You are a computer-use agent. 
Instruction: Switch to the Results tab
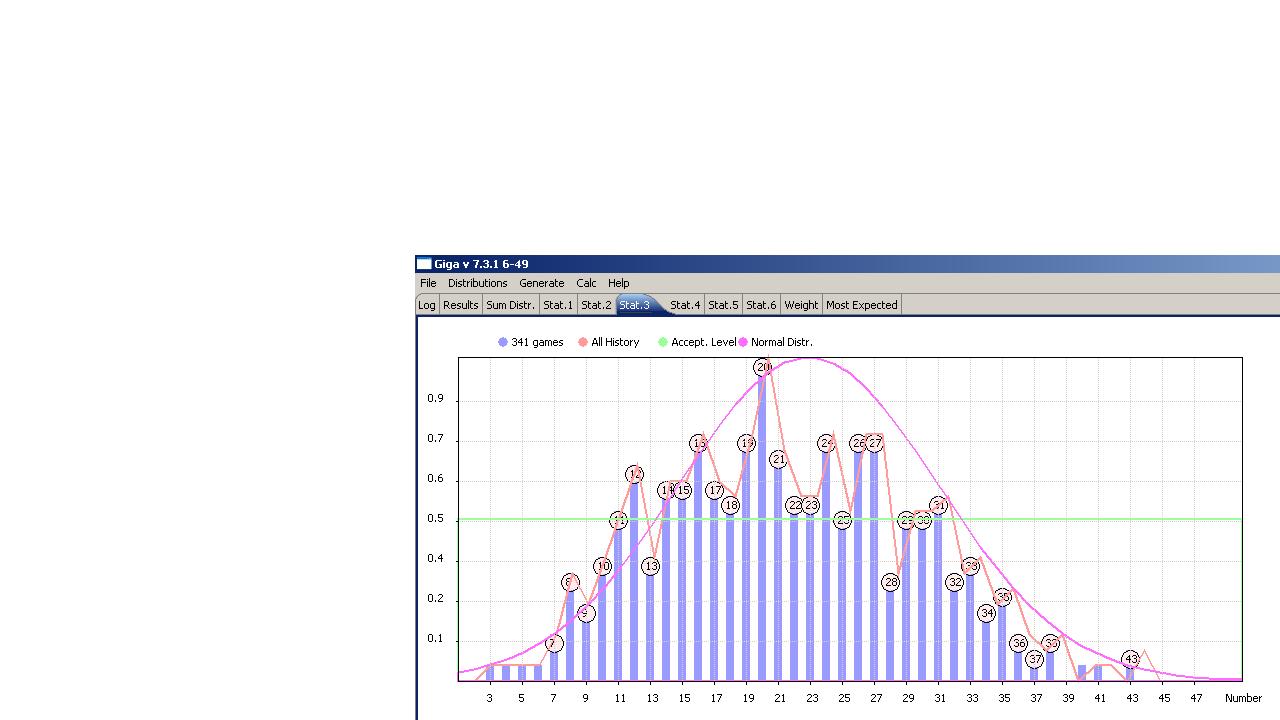click(x=460, y=305)
